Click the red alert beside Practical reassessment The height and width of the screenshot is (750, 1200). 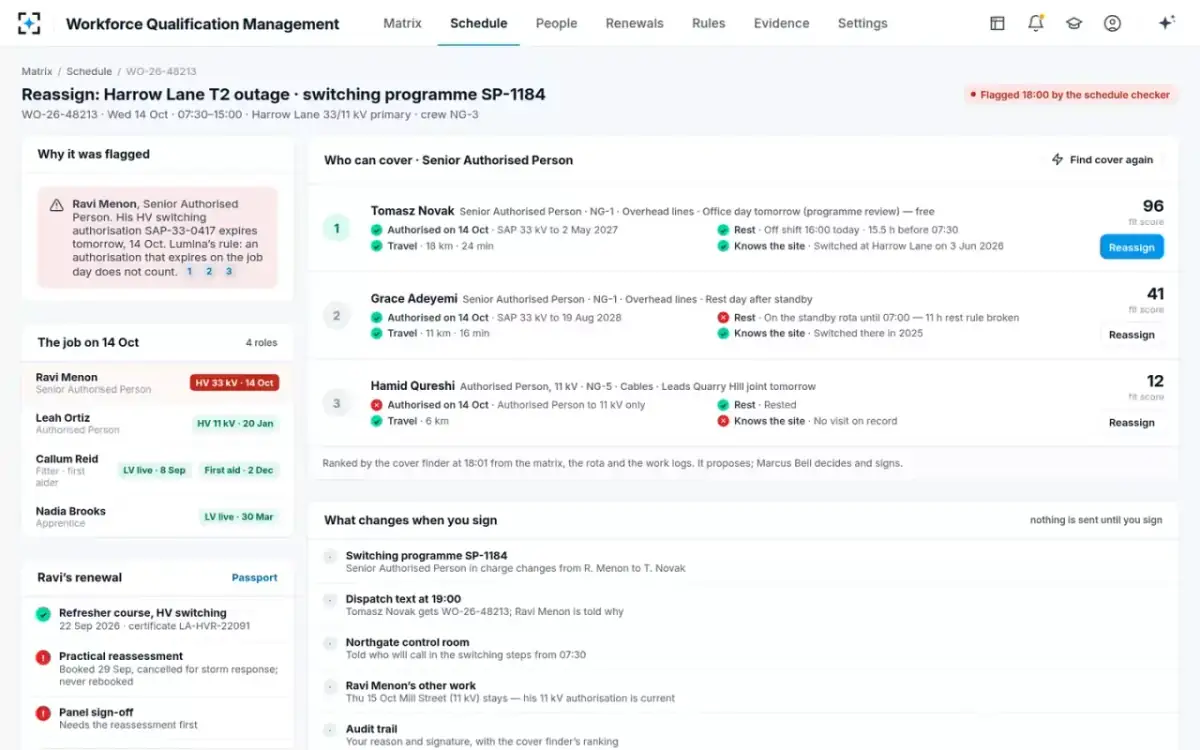pyautogui.click(x=43, y=657)
